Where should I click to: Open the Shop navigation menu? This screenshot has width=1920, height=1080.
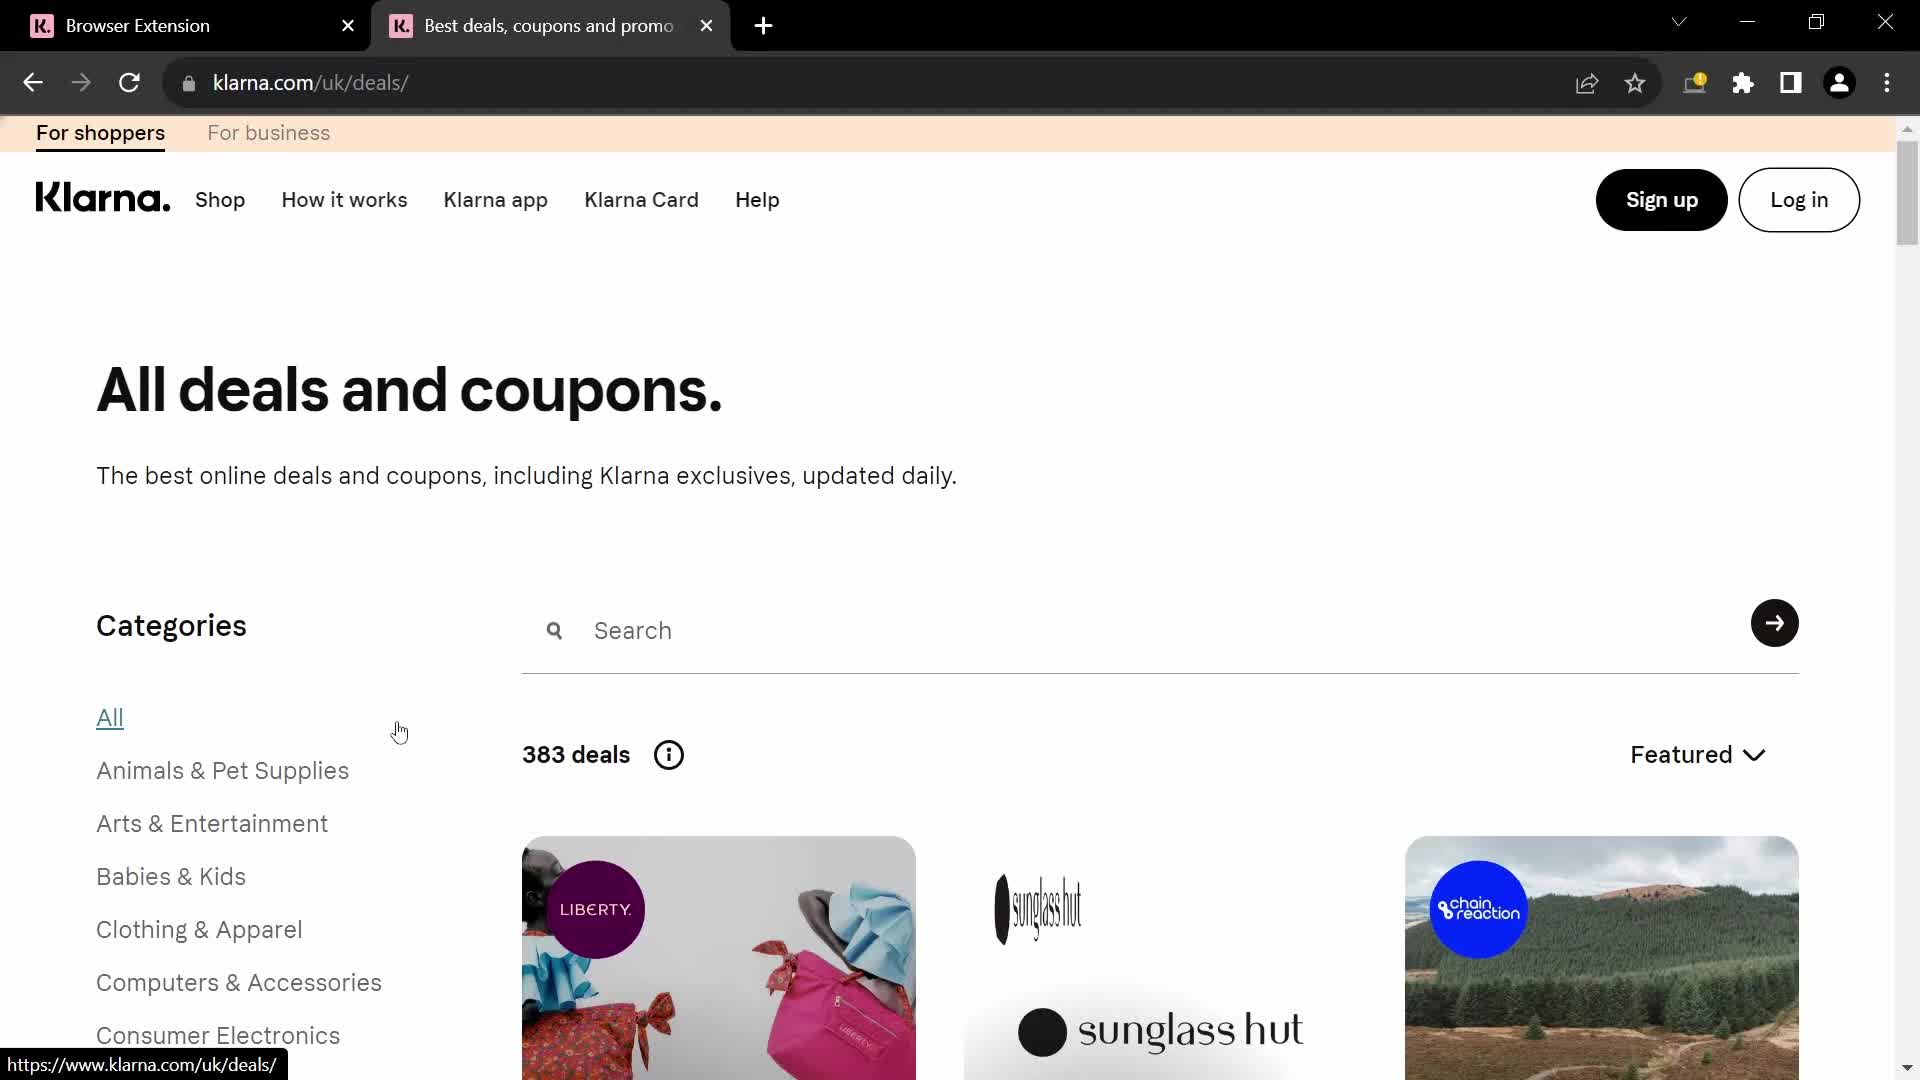point(219,199)
